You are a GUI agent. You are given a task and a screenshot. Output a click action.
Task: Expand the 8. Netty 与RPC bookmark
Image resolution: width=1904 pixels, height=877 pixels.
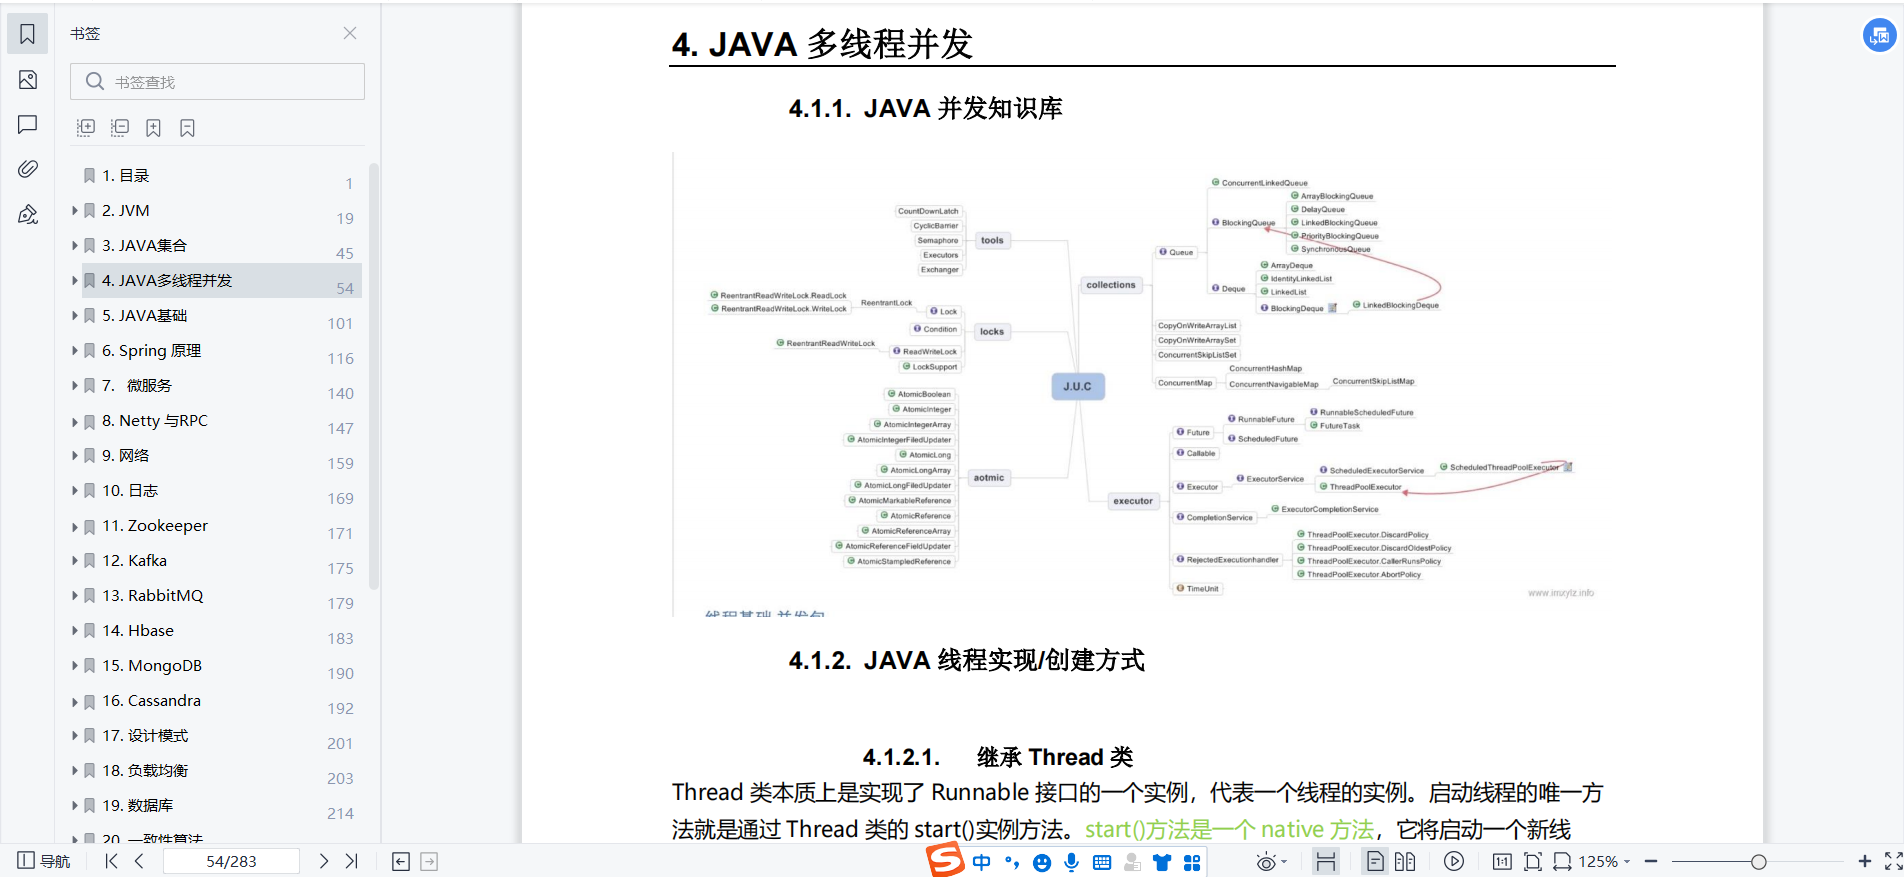(x=75, y=420)
